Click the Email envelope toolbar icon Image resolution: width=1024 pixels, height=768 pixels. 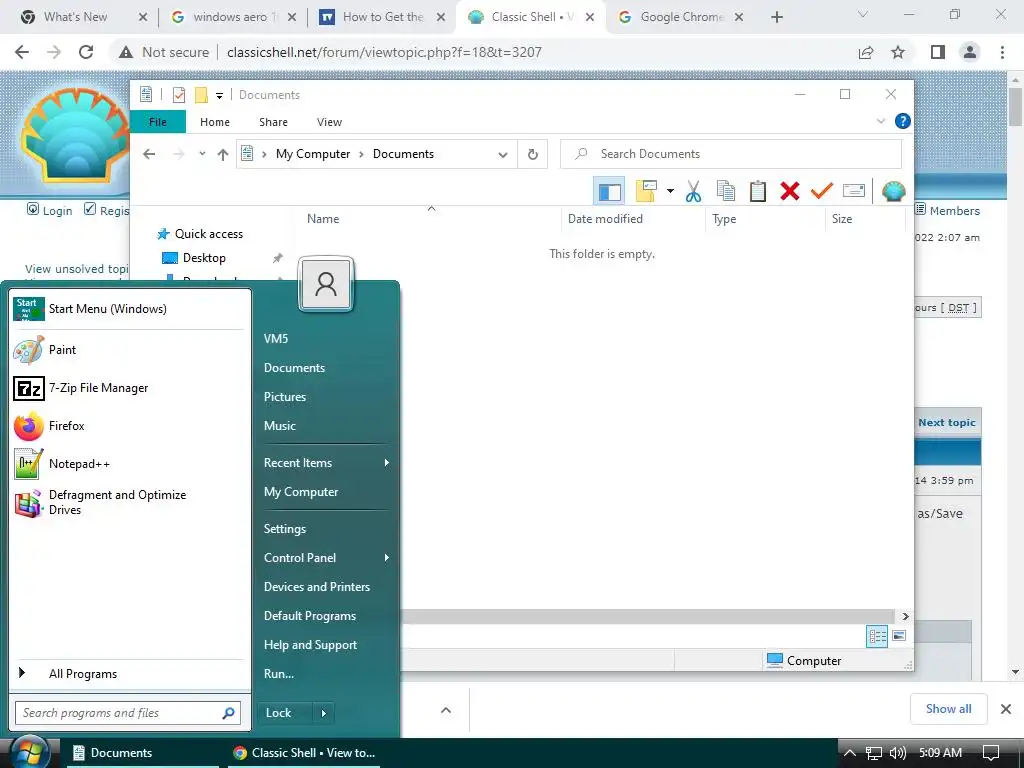(854, 191)
